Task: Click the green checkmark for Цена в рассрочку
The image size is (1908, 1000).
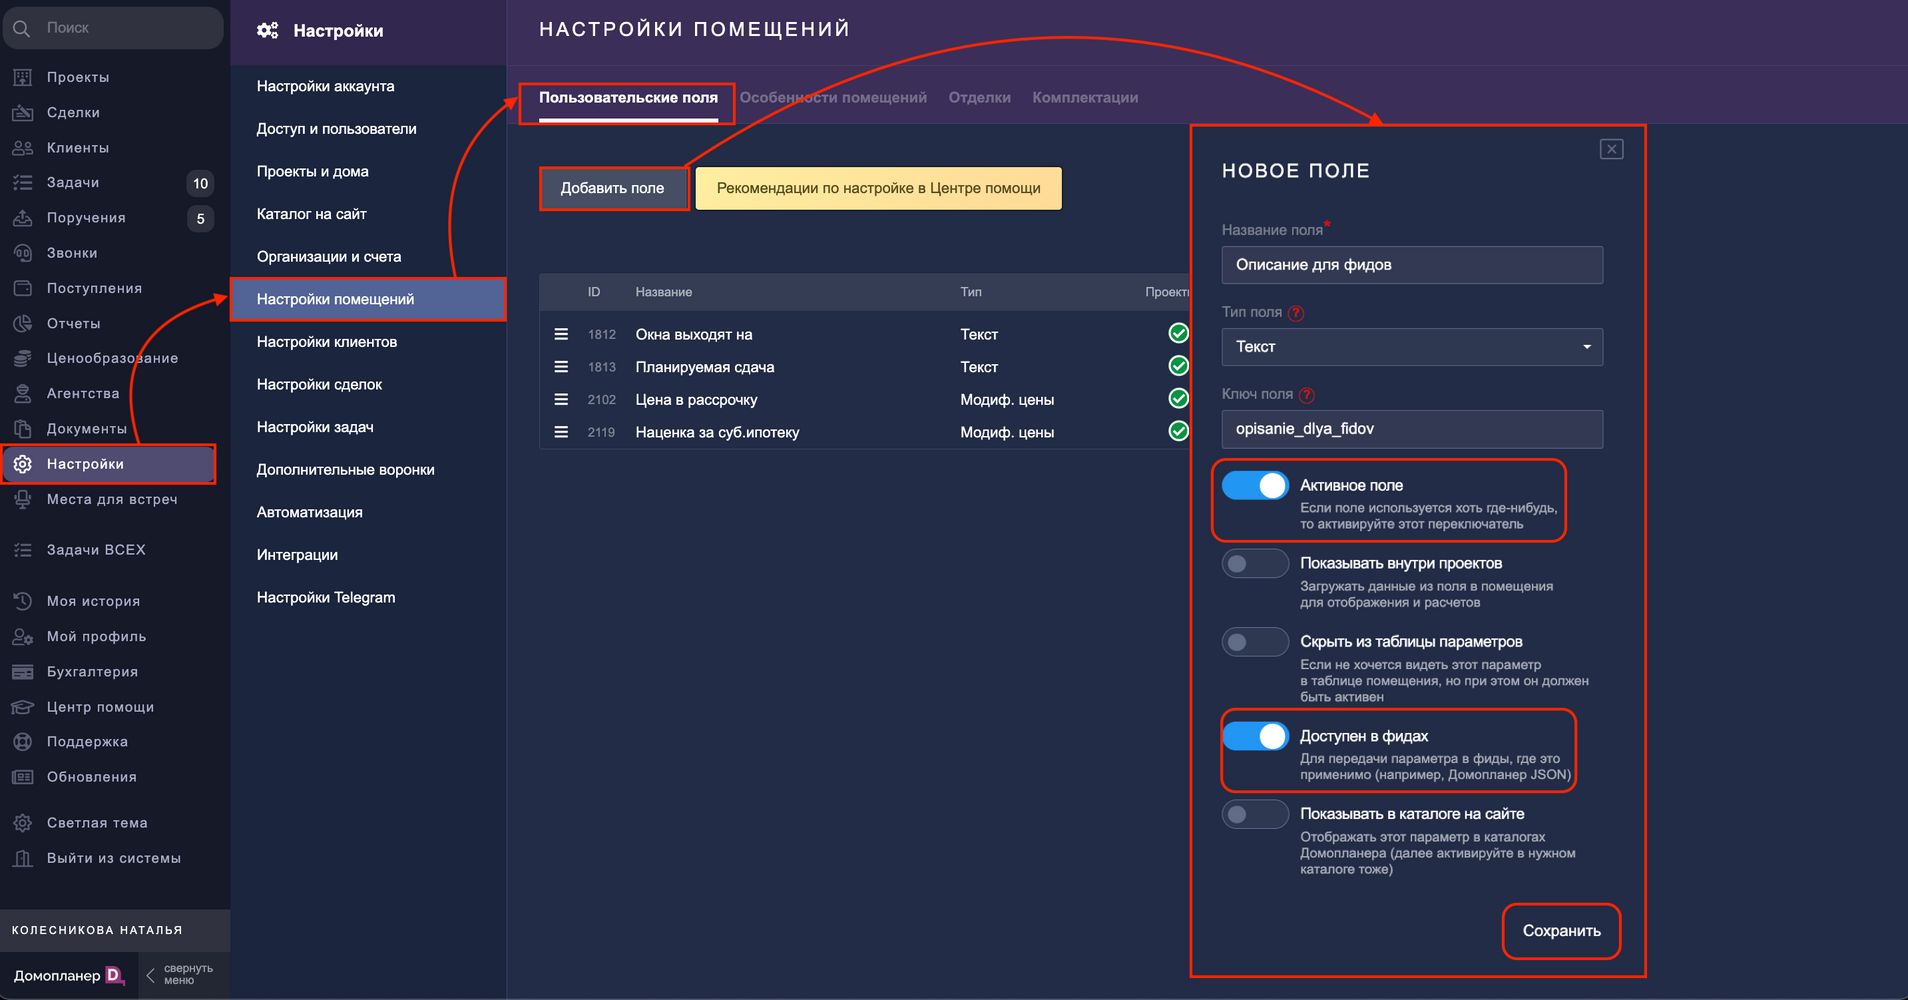Action: pyautogui.click(x=1178, y=399)
